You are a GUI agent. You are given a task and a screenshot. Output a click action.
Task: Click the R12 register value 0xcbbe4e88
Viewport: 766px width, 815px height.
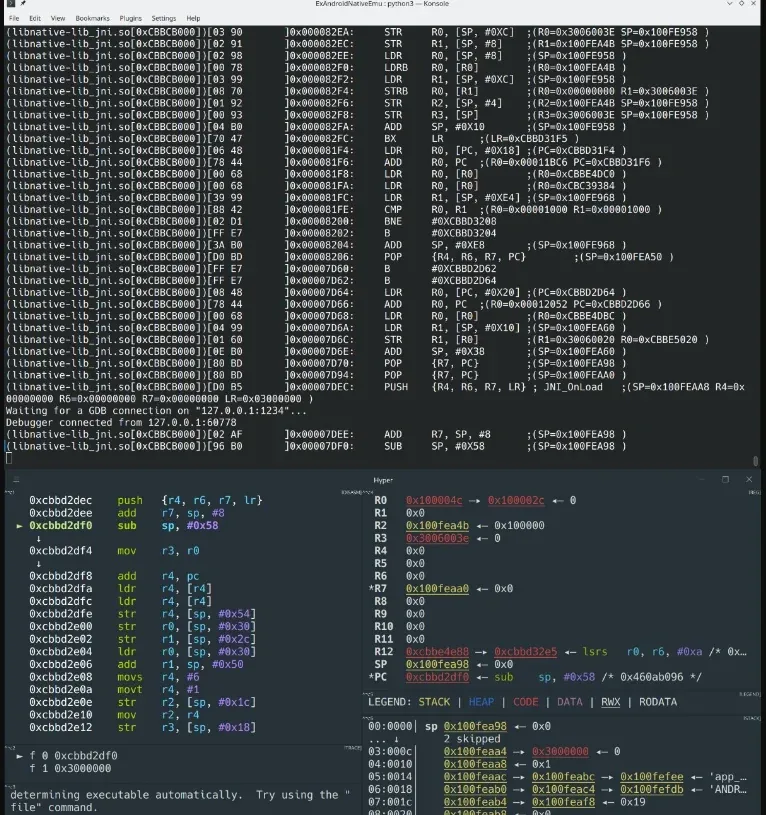pyautogui.click(x=437, y=652)
